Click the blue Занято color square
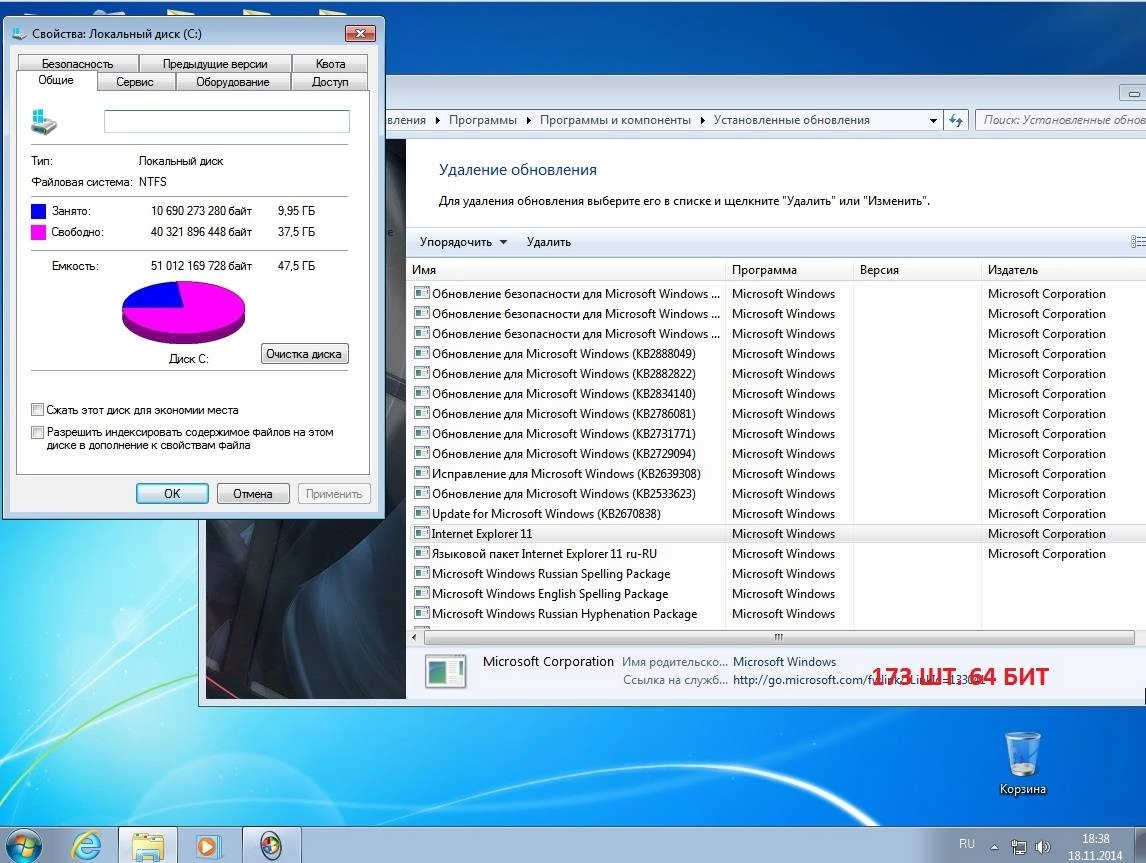The width and height of the screenshot is (1146, 863). pyautogui.click(x=38, y=211)
